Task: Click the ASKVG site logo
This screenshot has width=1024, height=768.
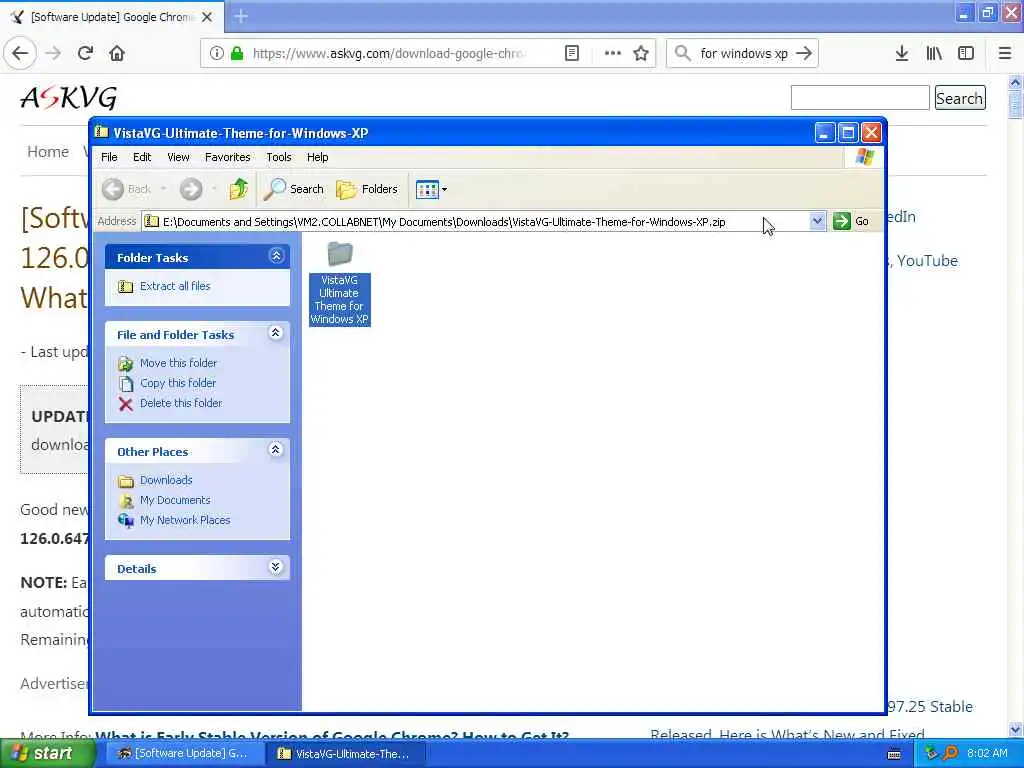Action: click(x=69, y=98)
